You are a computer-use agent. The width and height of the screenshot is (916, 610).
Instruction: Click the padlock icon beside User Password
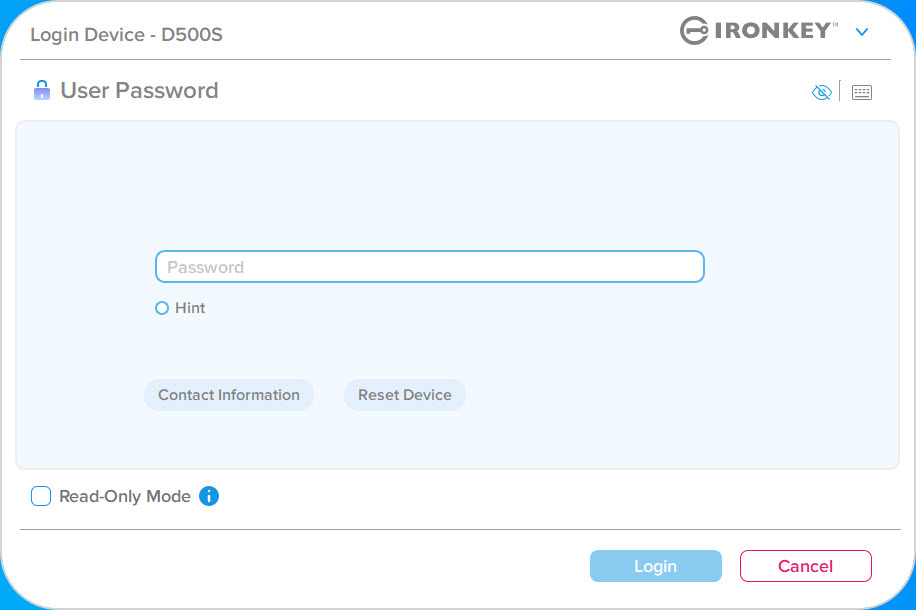tap(42, 90)
